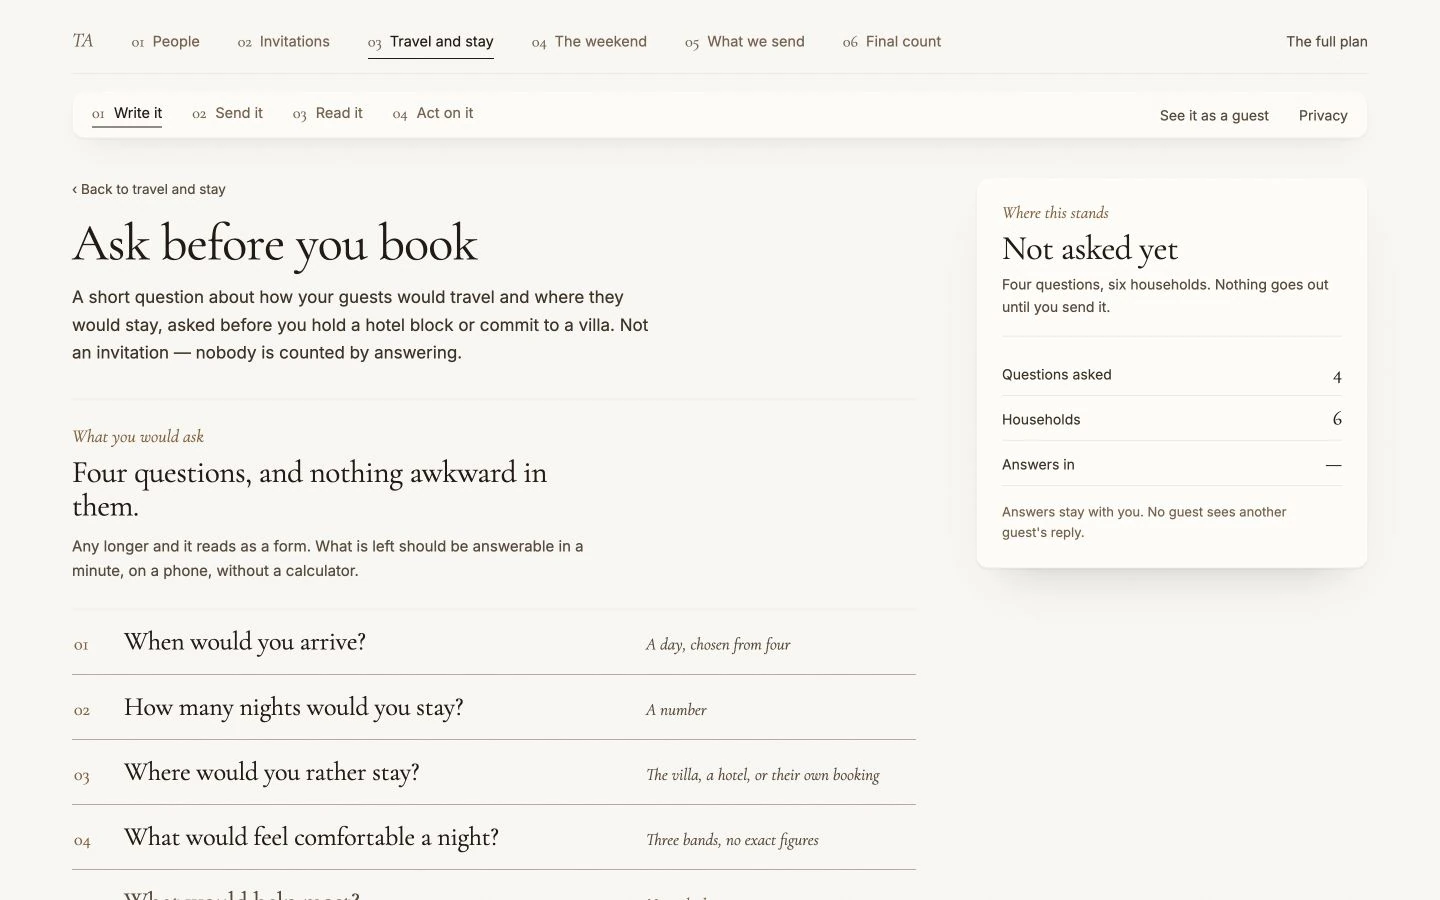Click the Answers in row
The width and height of the screenshot is (1440, 900).
tap(1172, 464)
